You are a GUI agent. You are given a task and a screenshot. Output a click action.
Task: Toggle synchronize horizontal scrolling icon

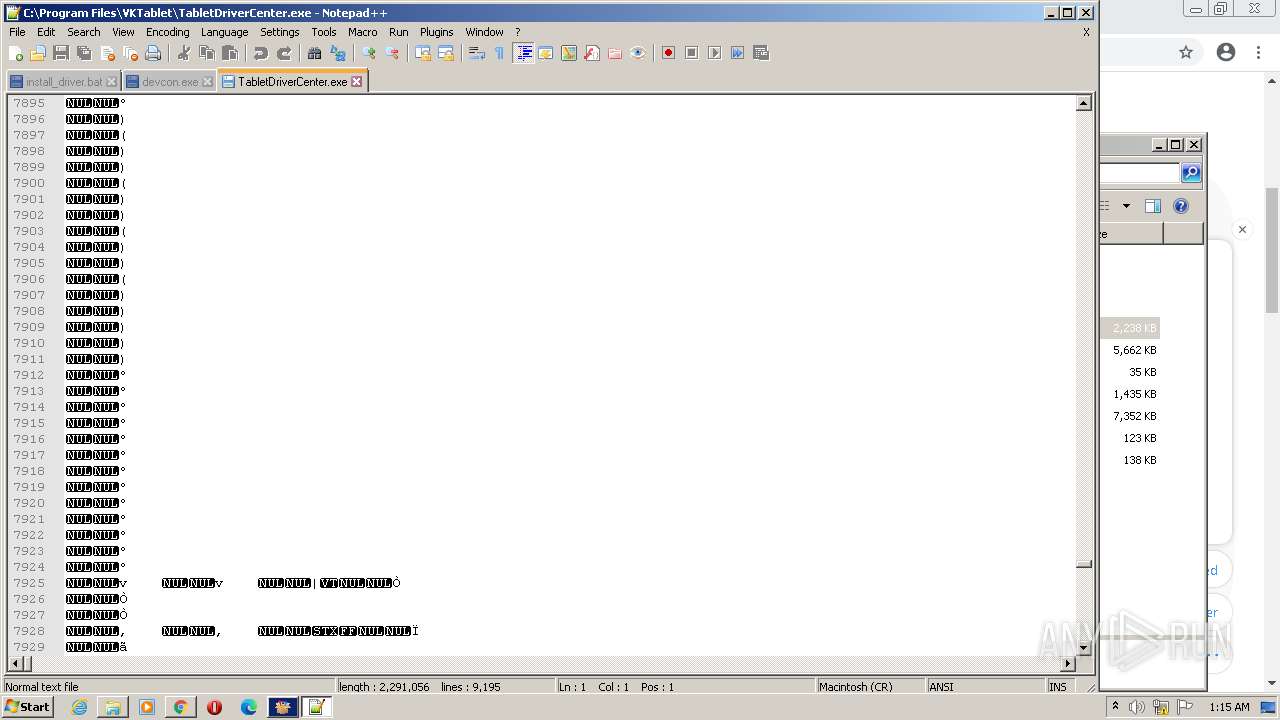point(446,53)
